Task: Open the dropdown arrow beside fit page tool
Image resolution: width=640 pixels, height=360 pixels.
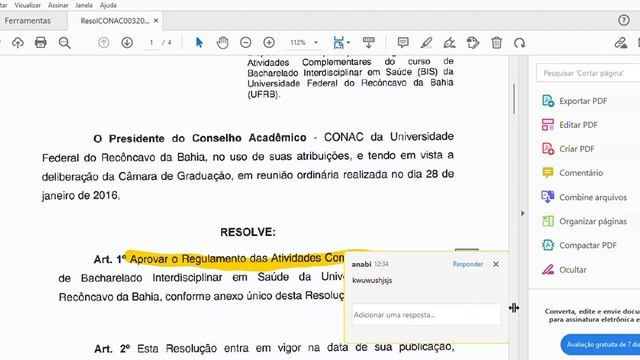Action: tap(348, 42)
